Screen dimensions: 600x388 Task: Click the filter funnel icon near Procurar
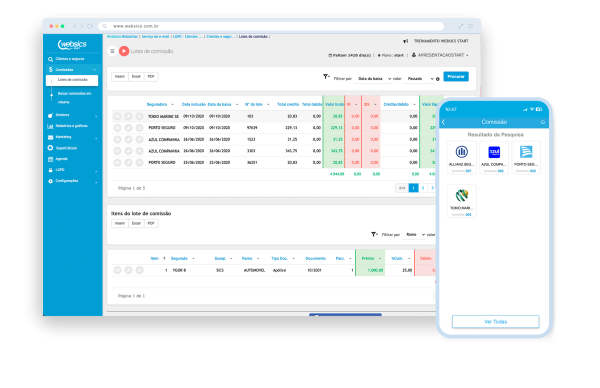pyautogui.click(x=326, y=77)
